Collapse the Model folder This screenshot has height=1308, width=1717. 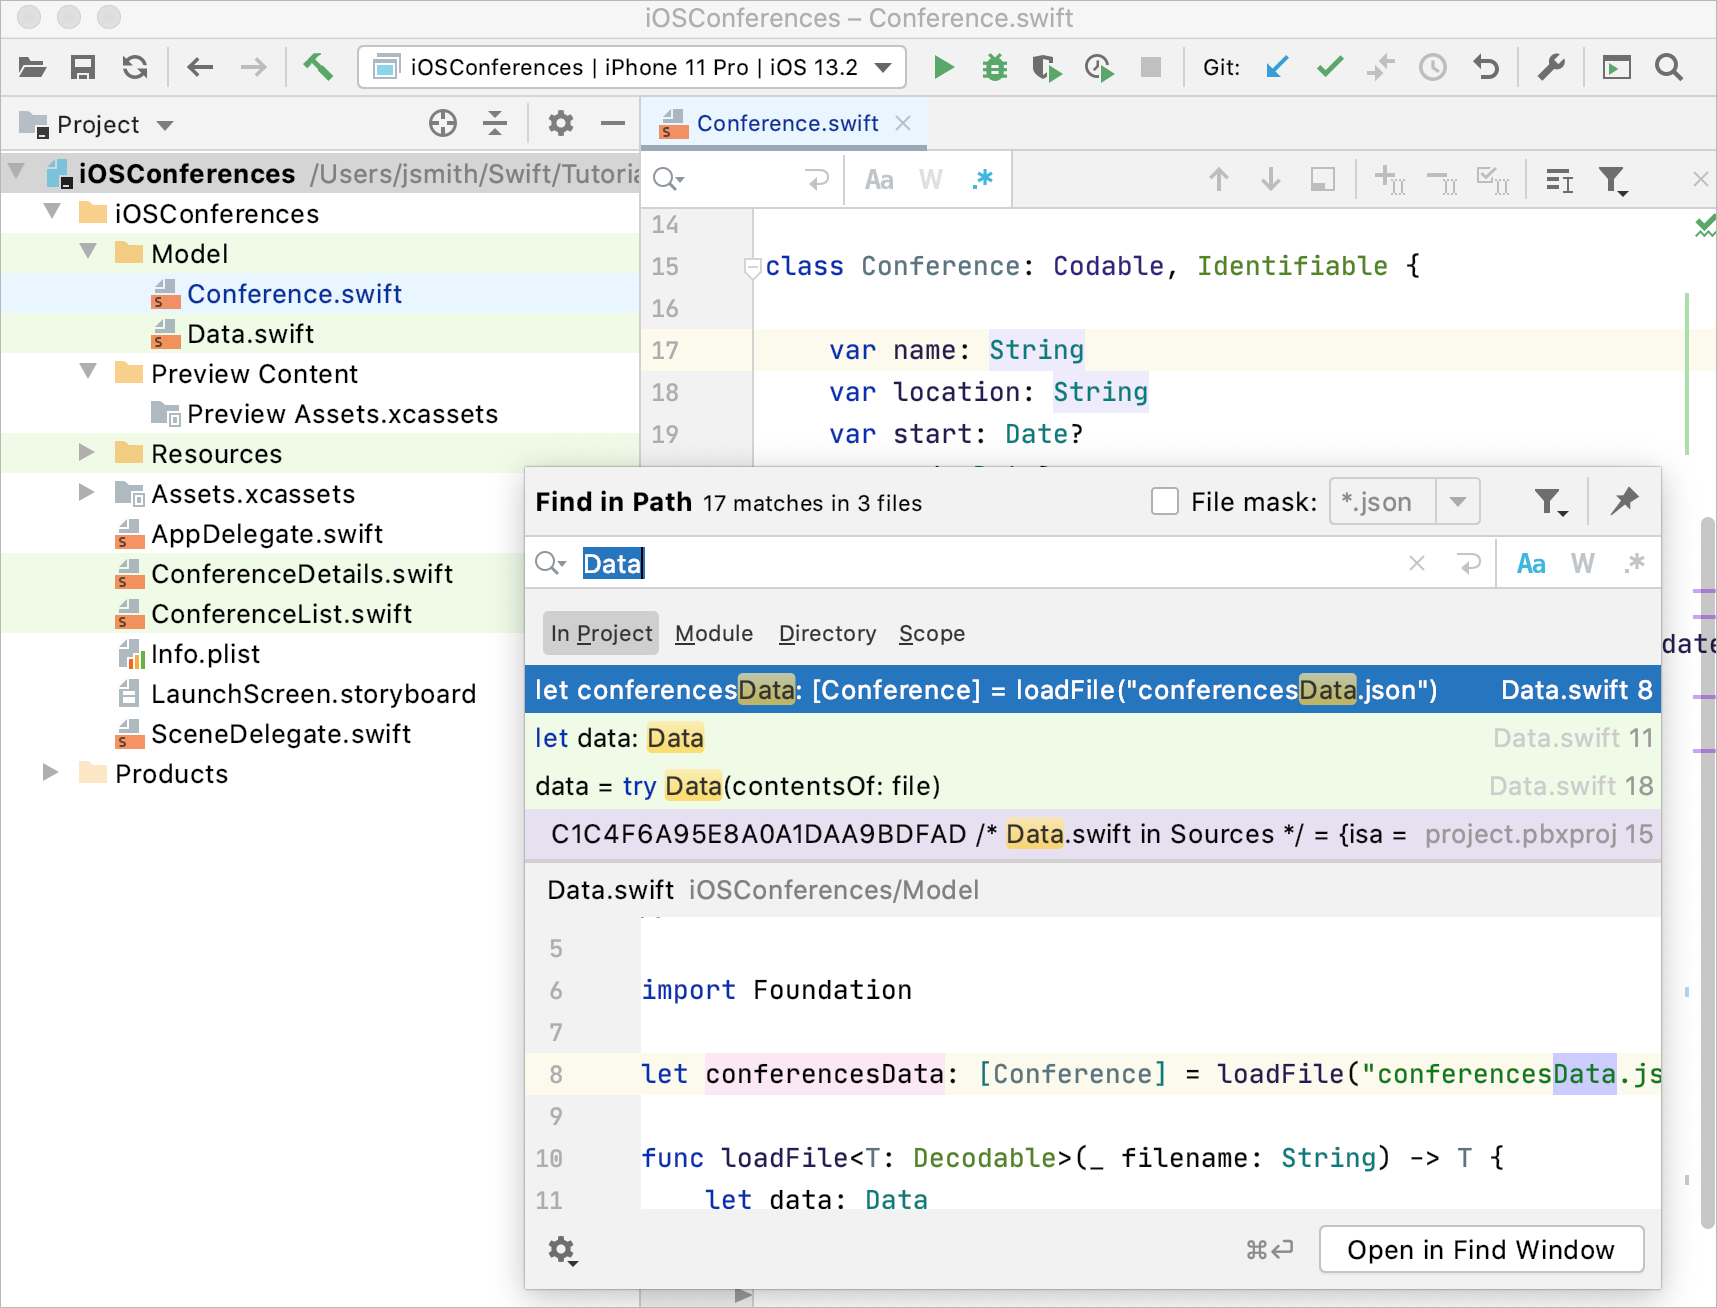(x=88, y=252)
